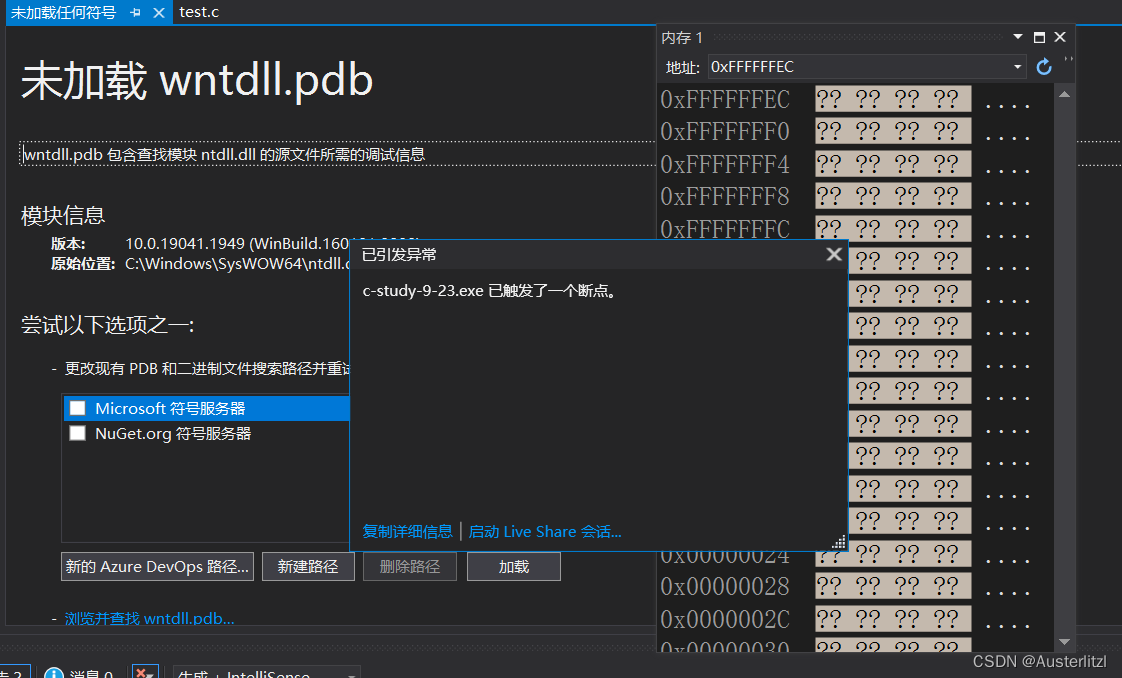1122x678 pixels.
Task: Click the 内存 1 panel title
Action: tap(682, 37)
